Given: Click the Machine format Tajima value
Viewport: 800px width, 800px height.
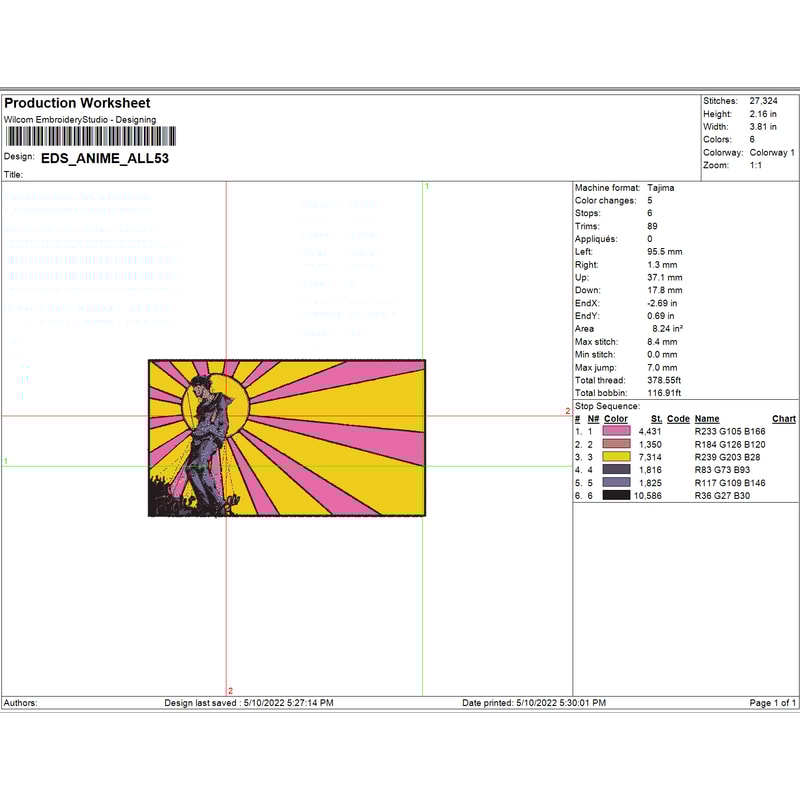Looking at the screenshot, I should (x=660, y=188).
